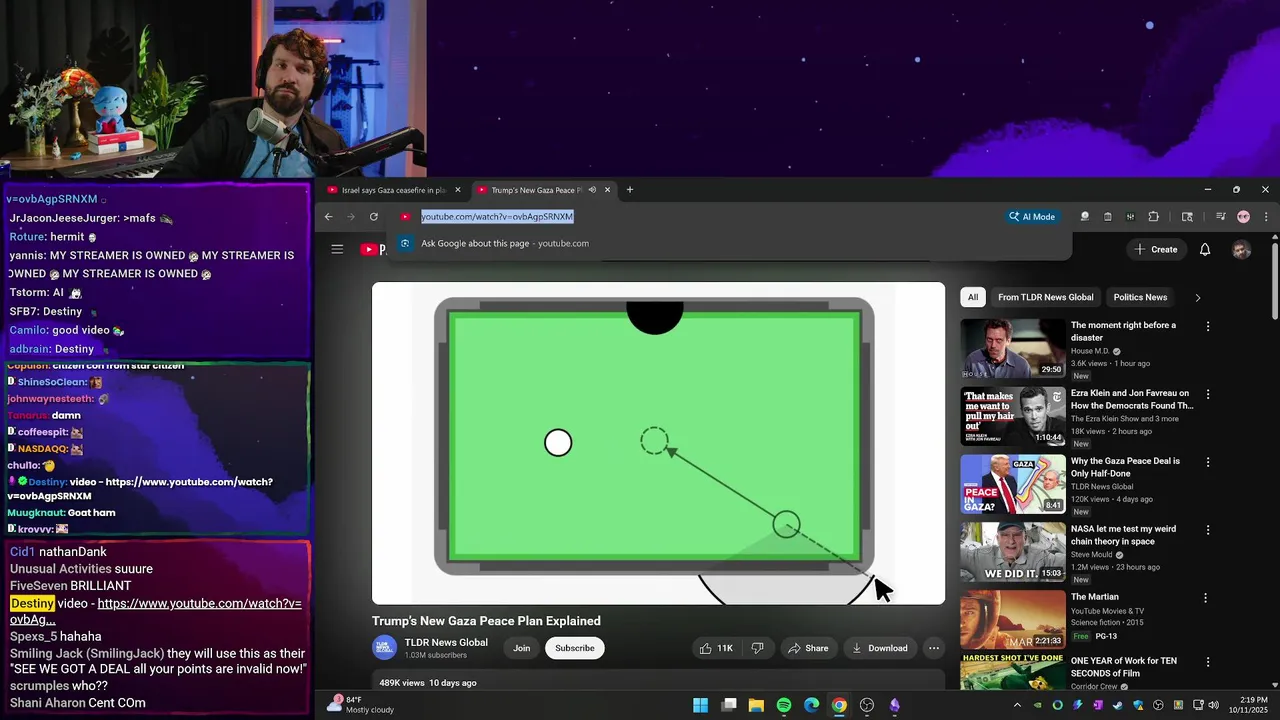1280x720 pixels.
Task: Open Microsoft Edge from taskbar
Action: 811,705
